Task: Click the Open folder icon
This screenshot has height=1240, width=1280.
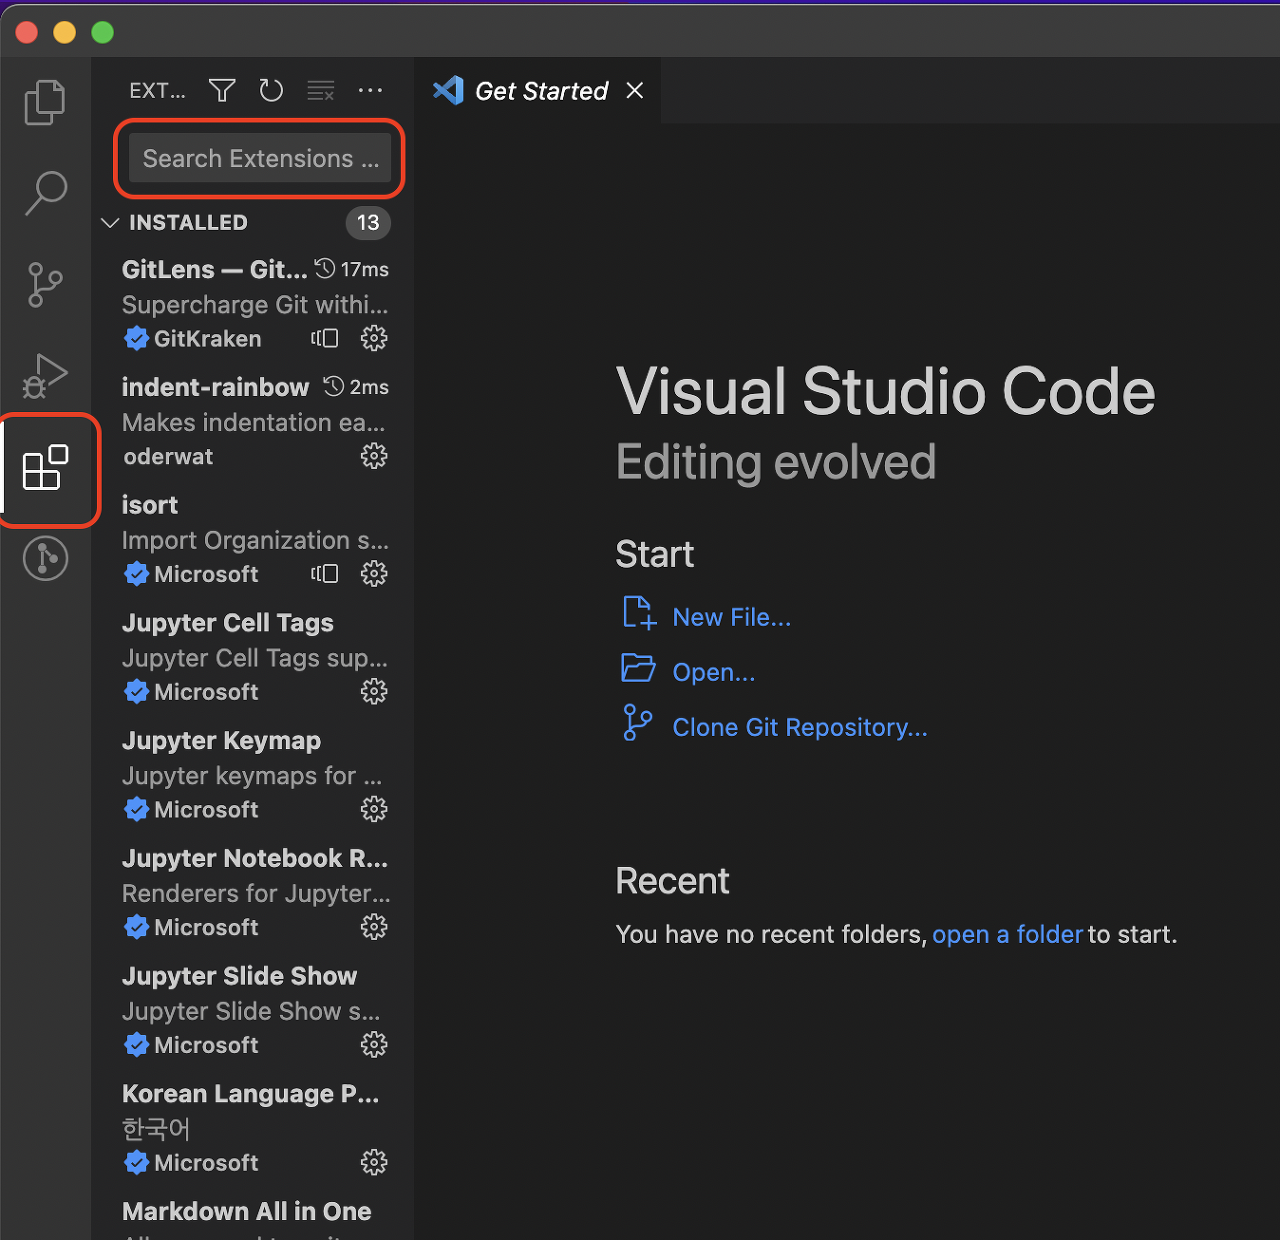Action: [x=638, y=668]
